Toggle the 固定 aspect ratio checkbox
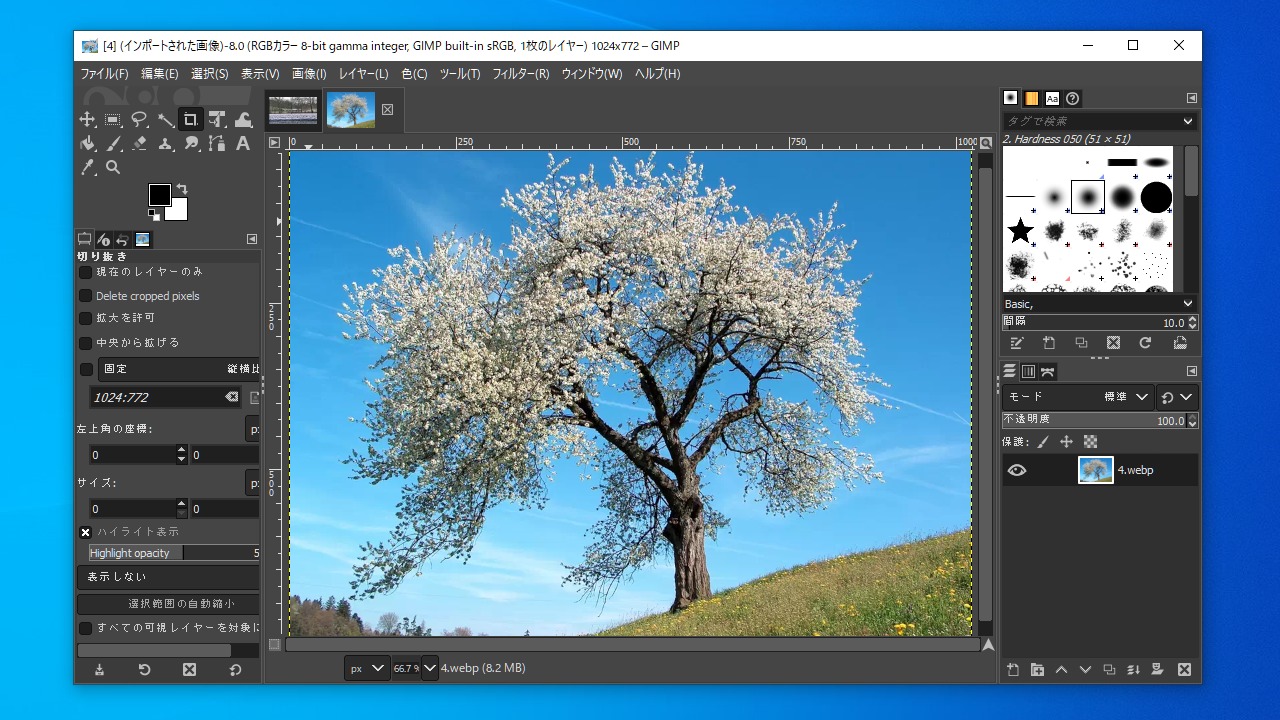The width and height of the screenshot is (1280, 720). [86, 369]
